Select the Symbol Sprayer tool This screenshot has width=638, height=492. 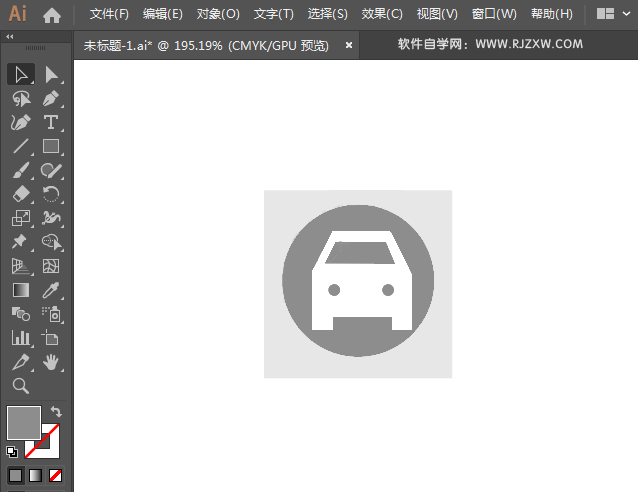(x=51, y=314)
